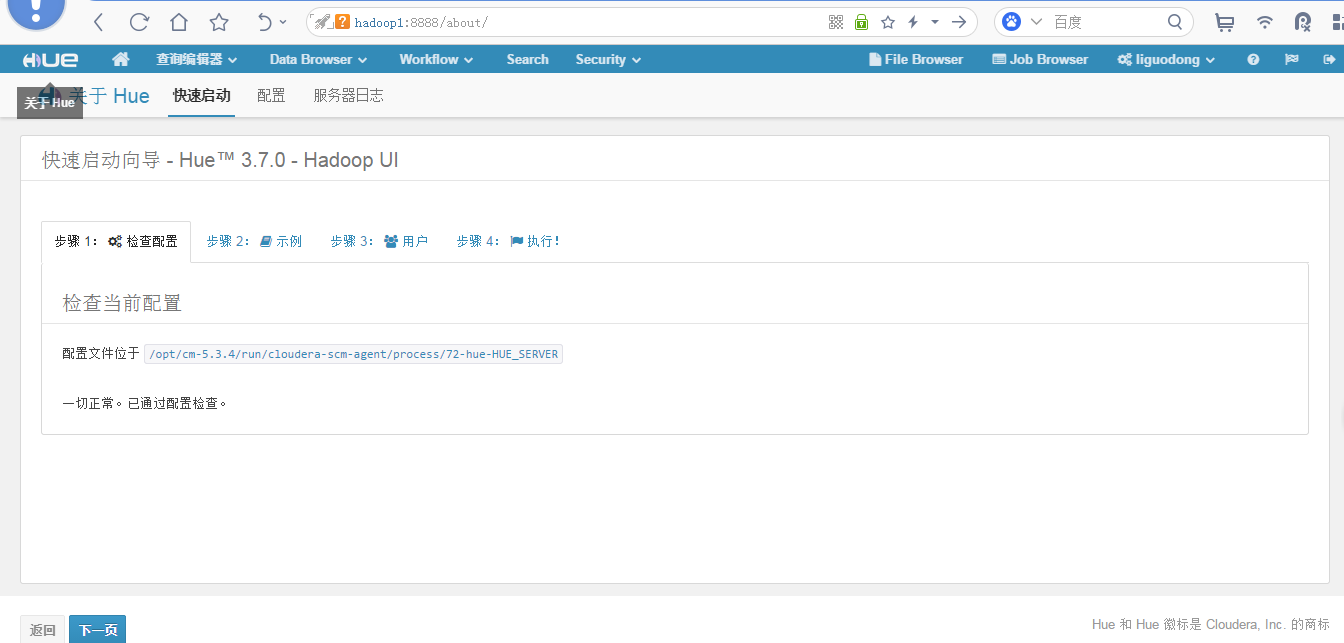Go to 步骤 3 用户 step
The width and height of the screenshot is (1344, 643).
(x=379, y=242)
